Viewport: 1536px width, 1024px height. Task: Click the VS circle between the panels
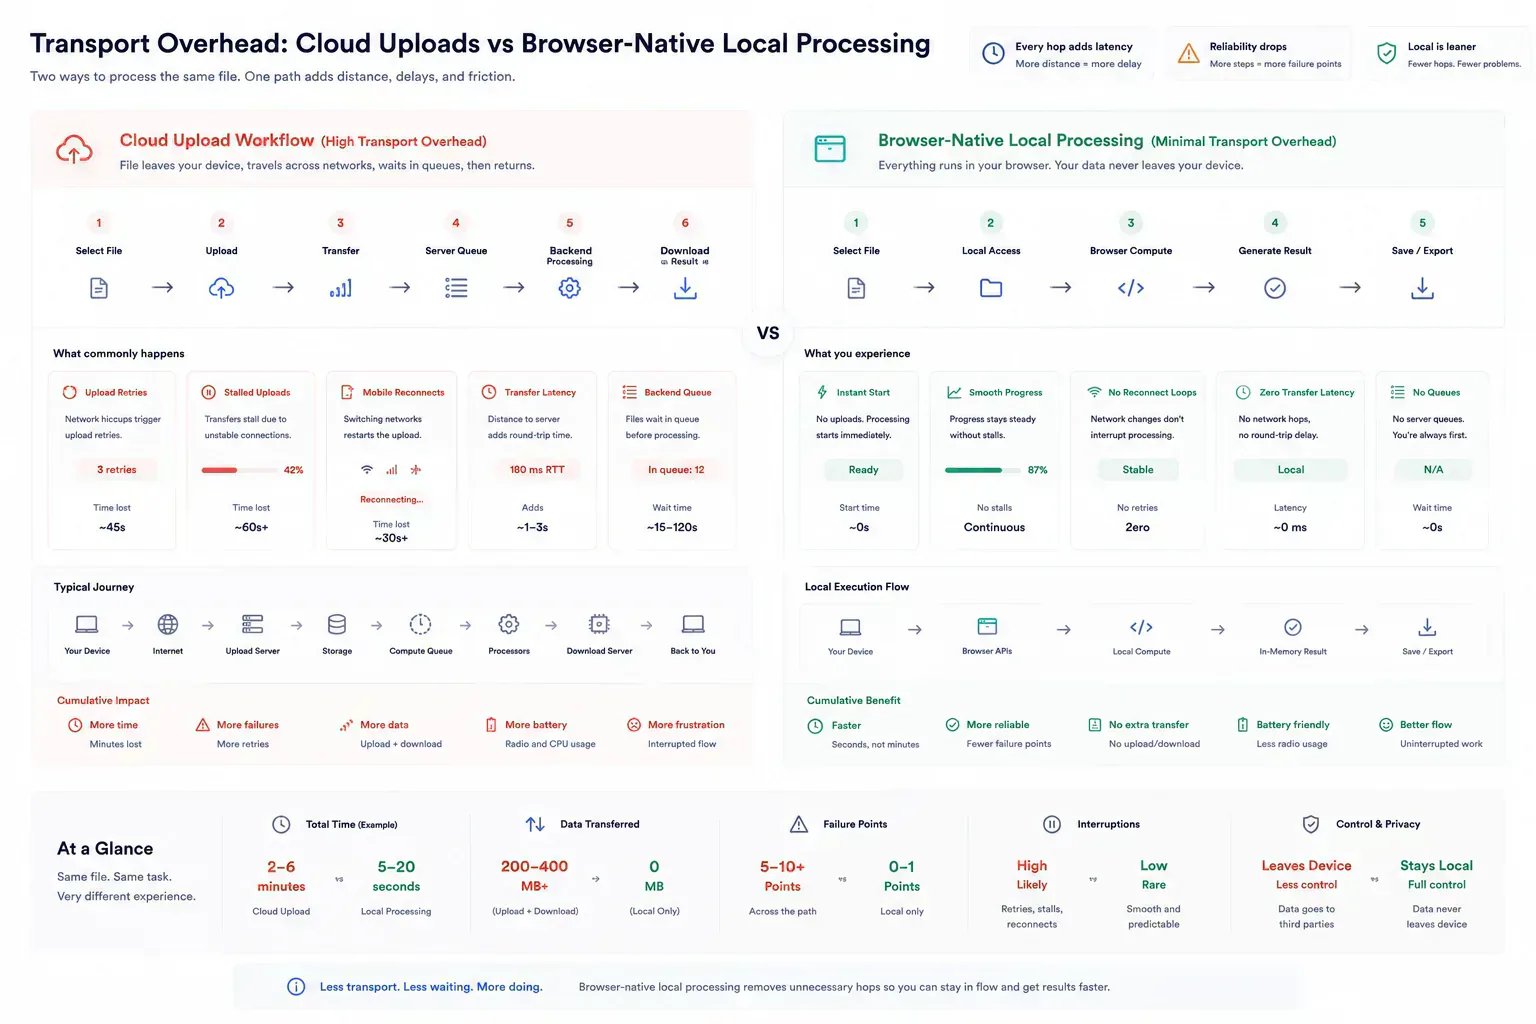tap(768, 333)
